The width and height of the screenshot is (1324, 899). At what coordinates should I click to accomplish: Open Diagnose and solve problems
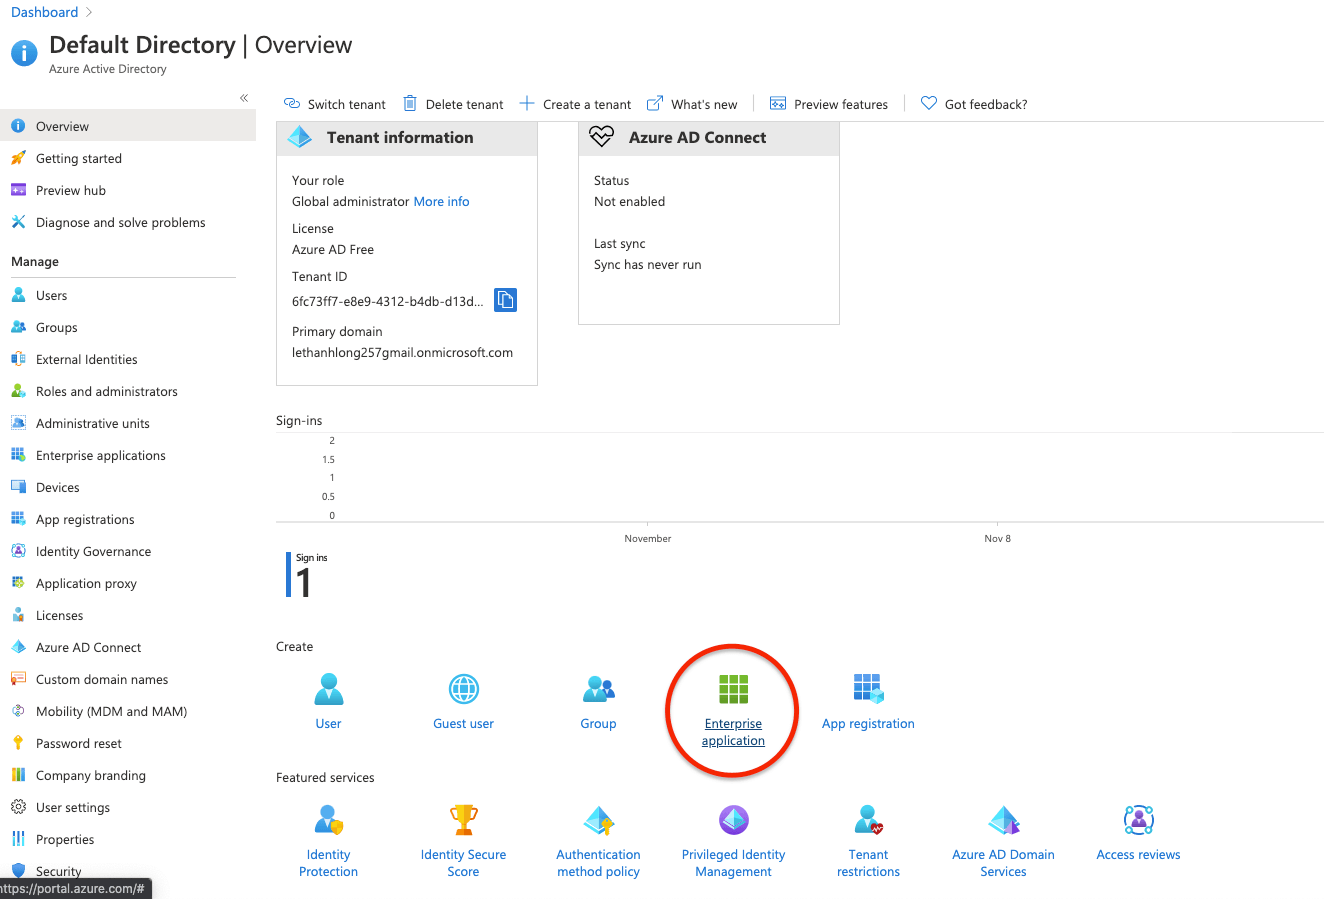point(128,222)
